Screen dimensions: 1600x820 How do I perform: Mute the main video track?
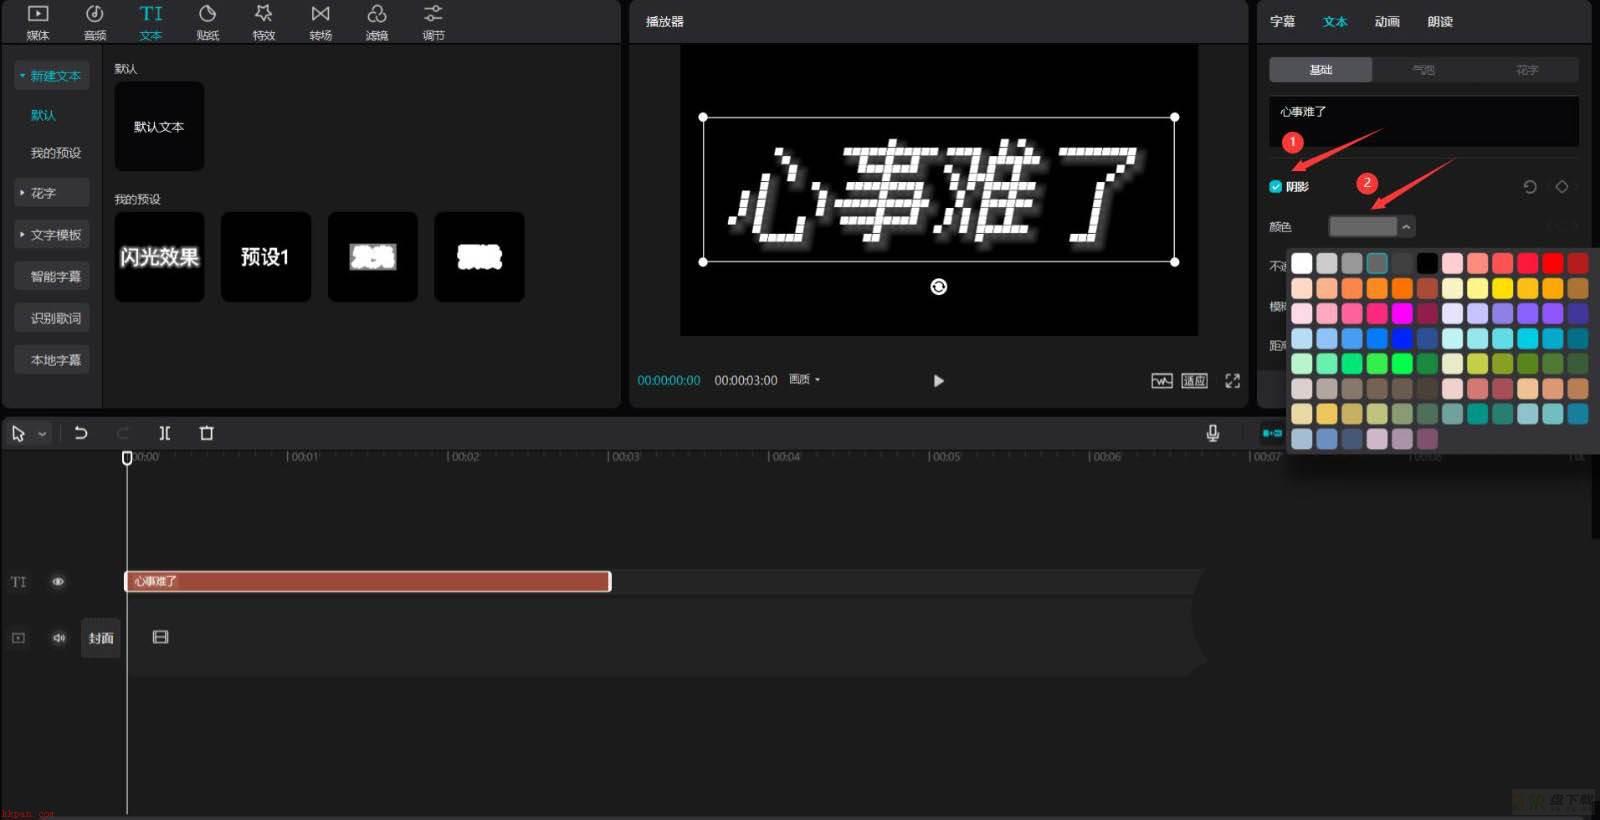pos(58,638)
